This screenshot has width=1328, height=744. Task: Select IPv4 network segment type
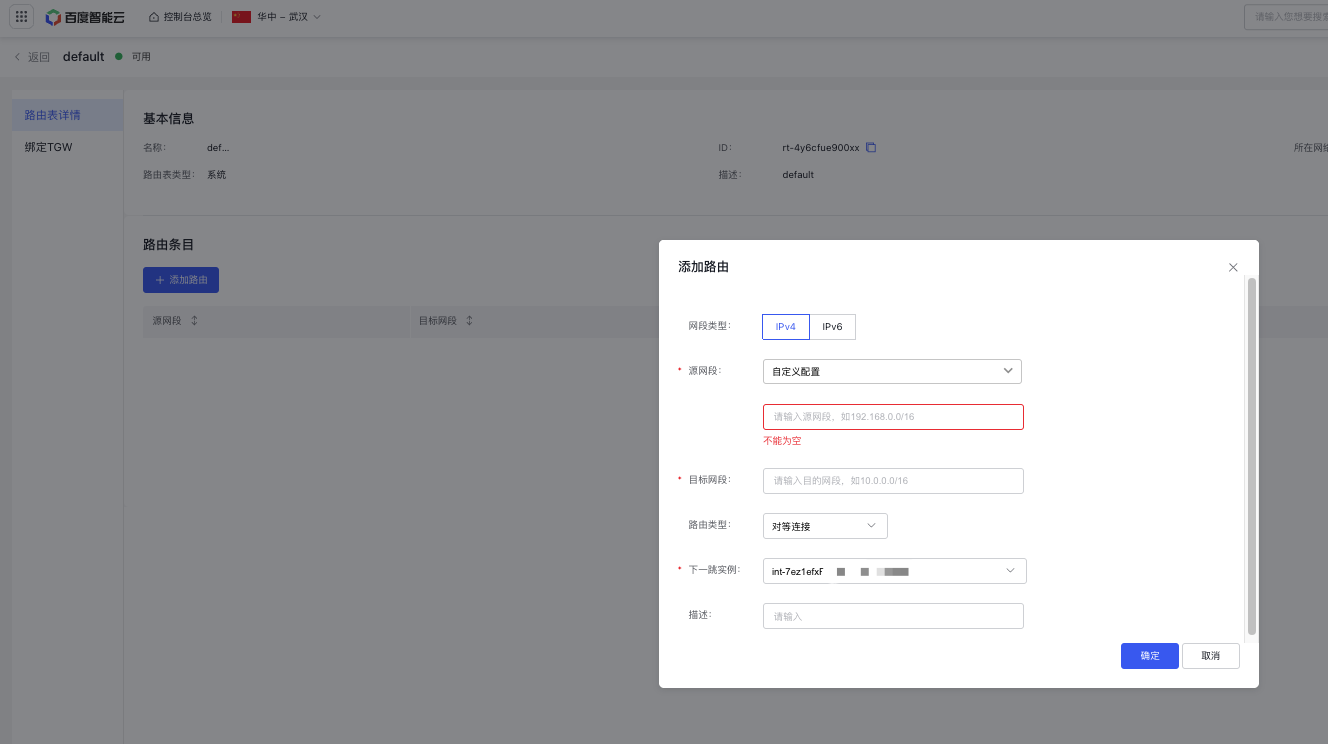pyautogui.click(x=786, y=327)
